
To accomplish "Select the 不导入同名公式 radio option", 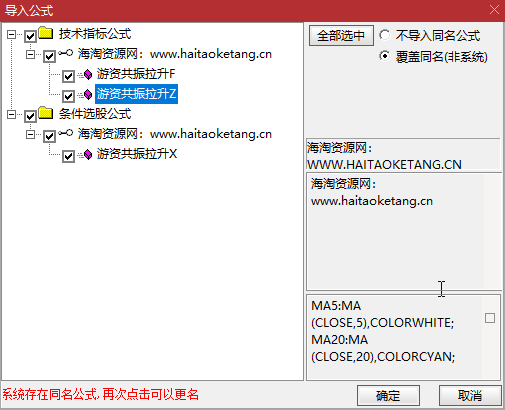I will click(384, 35).
